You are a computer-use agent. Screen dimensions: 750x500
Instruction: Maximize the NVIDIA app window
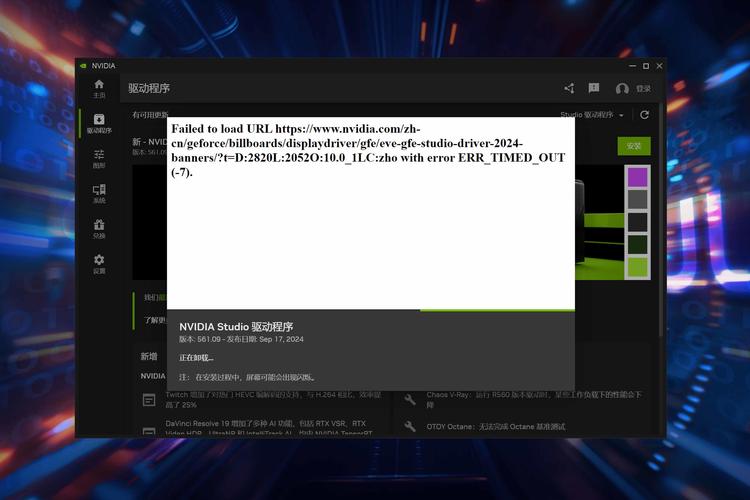click(x=646, y=66)
